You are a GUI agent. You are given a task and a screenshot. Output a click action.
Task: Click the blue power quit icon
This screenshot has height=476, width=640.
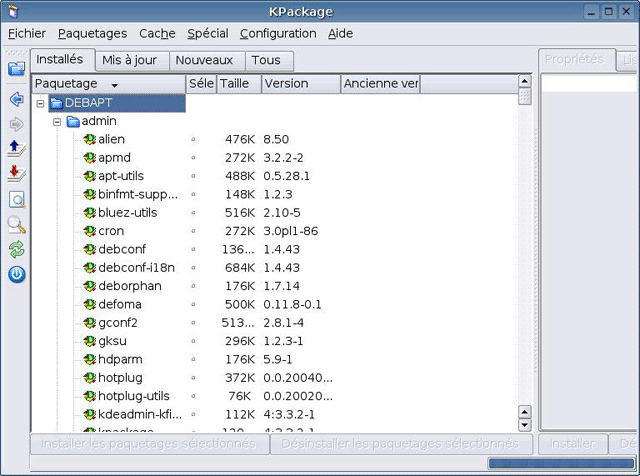[x=16, y=274]
